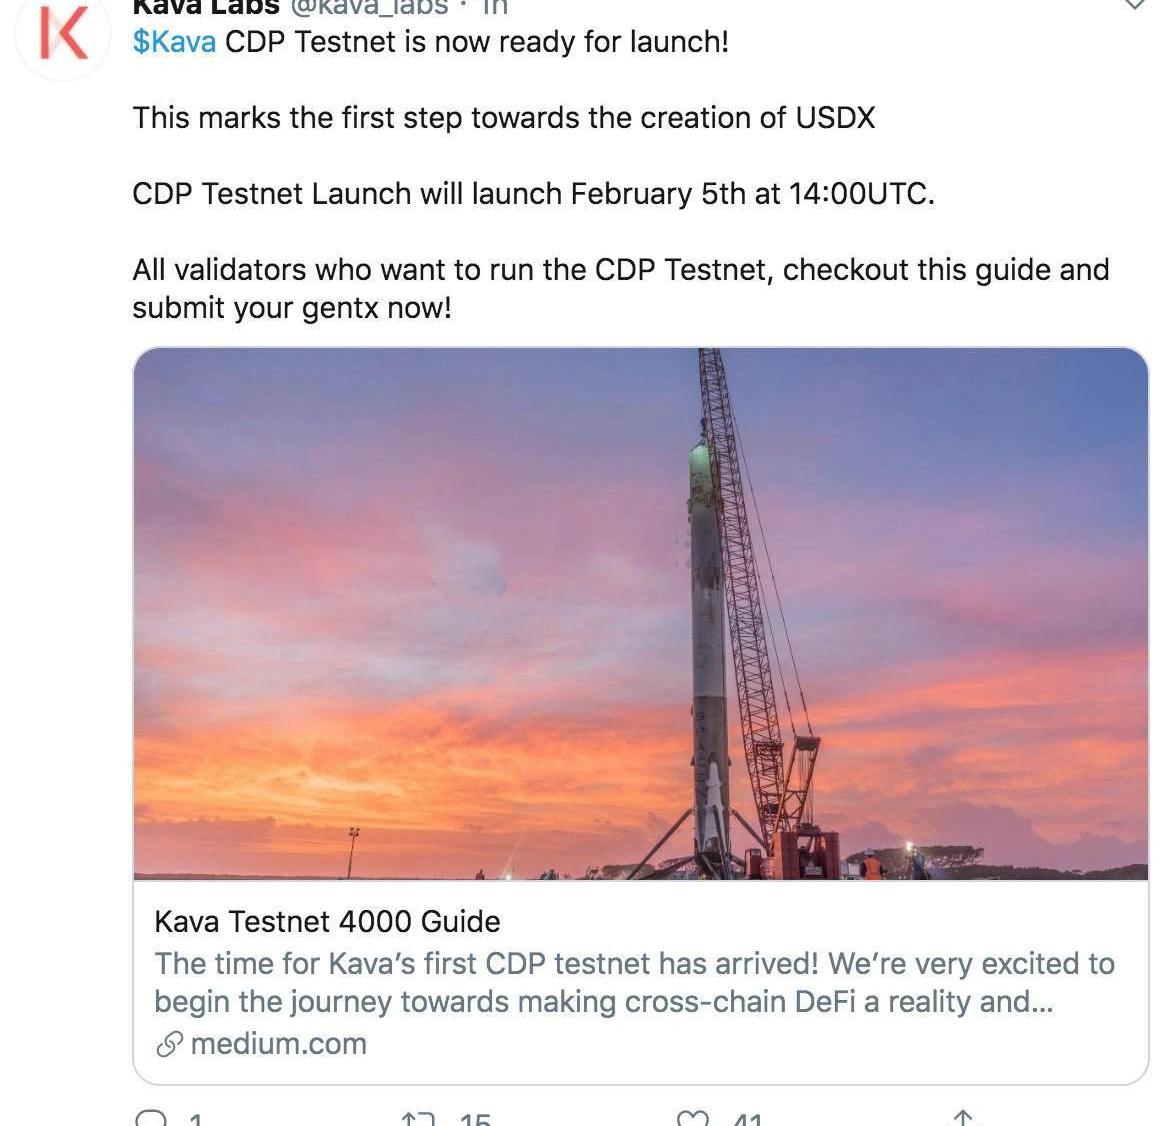1168x1126 pixels.
Task: Open the Kava Labs display name
Action: (x=205, y=6)
